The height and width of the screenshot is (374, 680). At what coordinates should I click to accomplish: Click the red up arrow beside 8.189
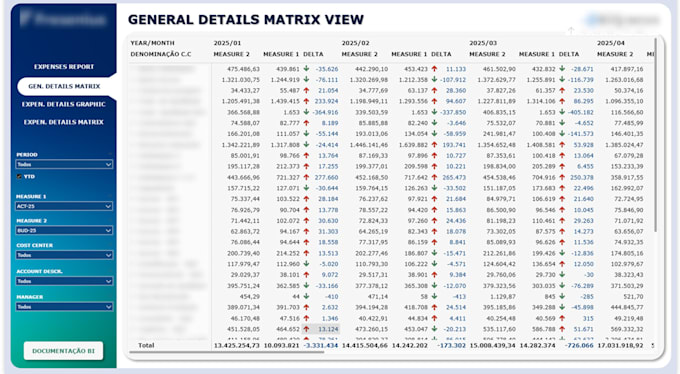point(306,123)
